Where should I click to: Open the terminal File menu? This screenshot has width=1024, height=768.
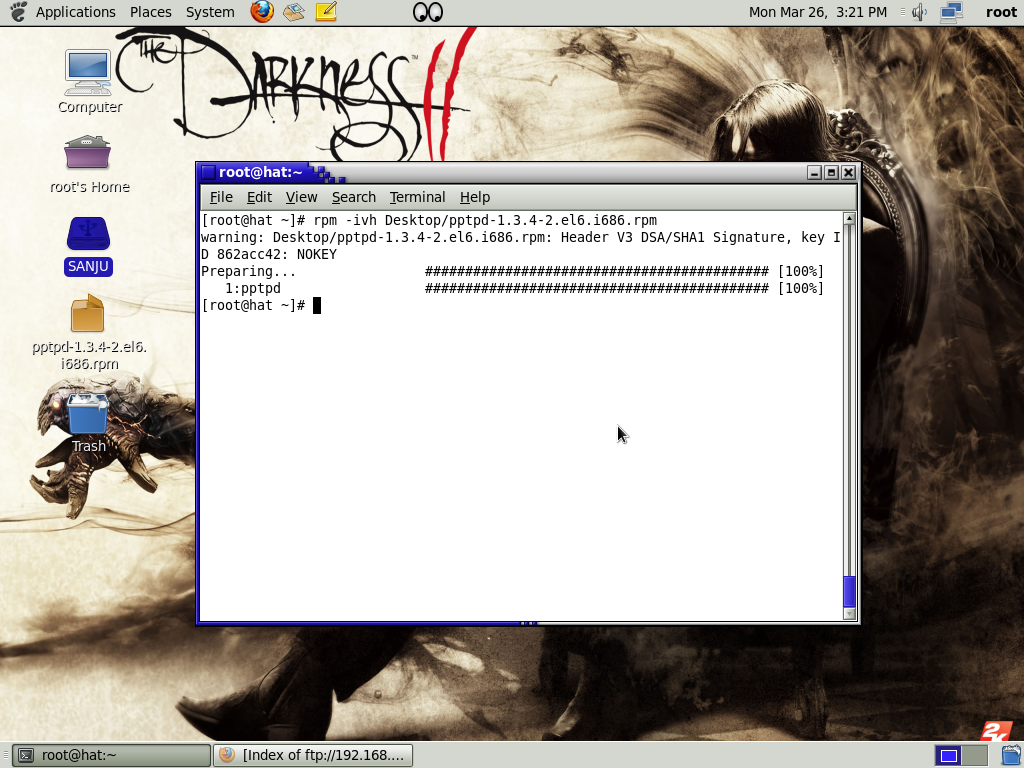point(221,197)
